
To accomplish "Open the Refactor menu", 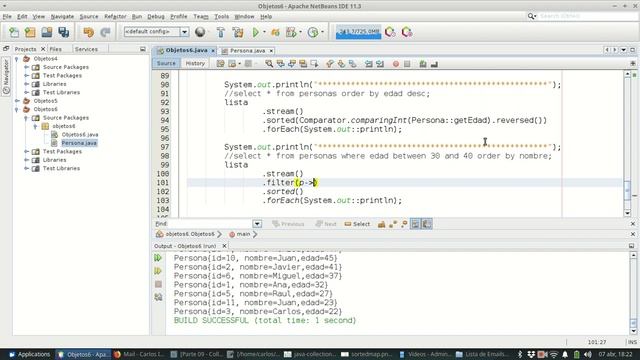I will [x=115, y=16].
